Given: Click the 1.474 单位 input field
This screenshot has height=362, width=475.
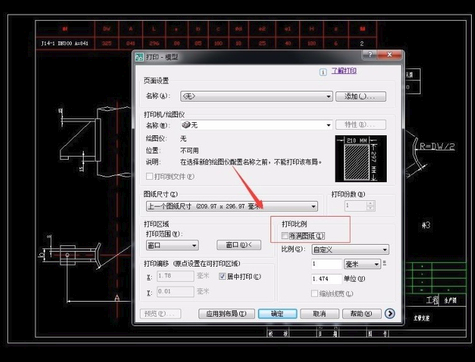Looking at the screenshot, I should [x=327, y=279].
